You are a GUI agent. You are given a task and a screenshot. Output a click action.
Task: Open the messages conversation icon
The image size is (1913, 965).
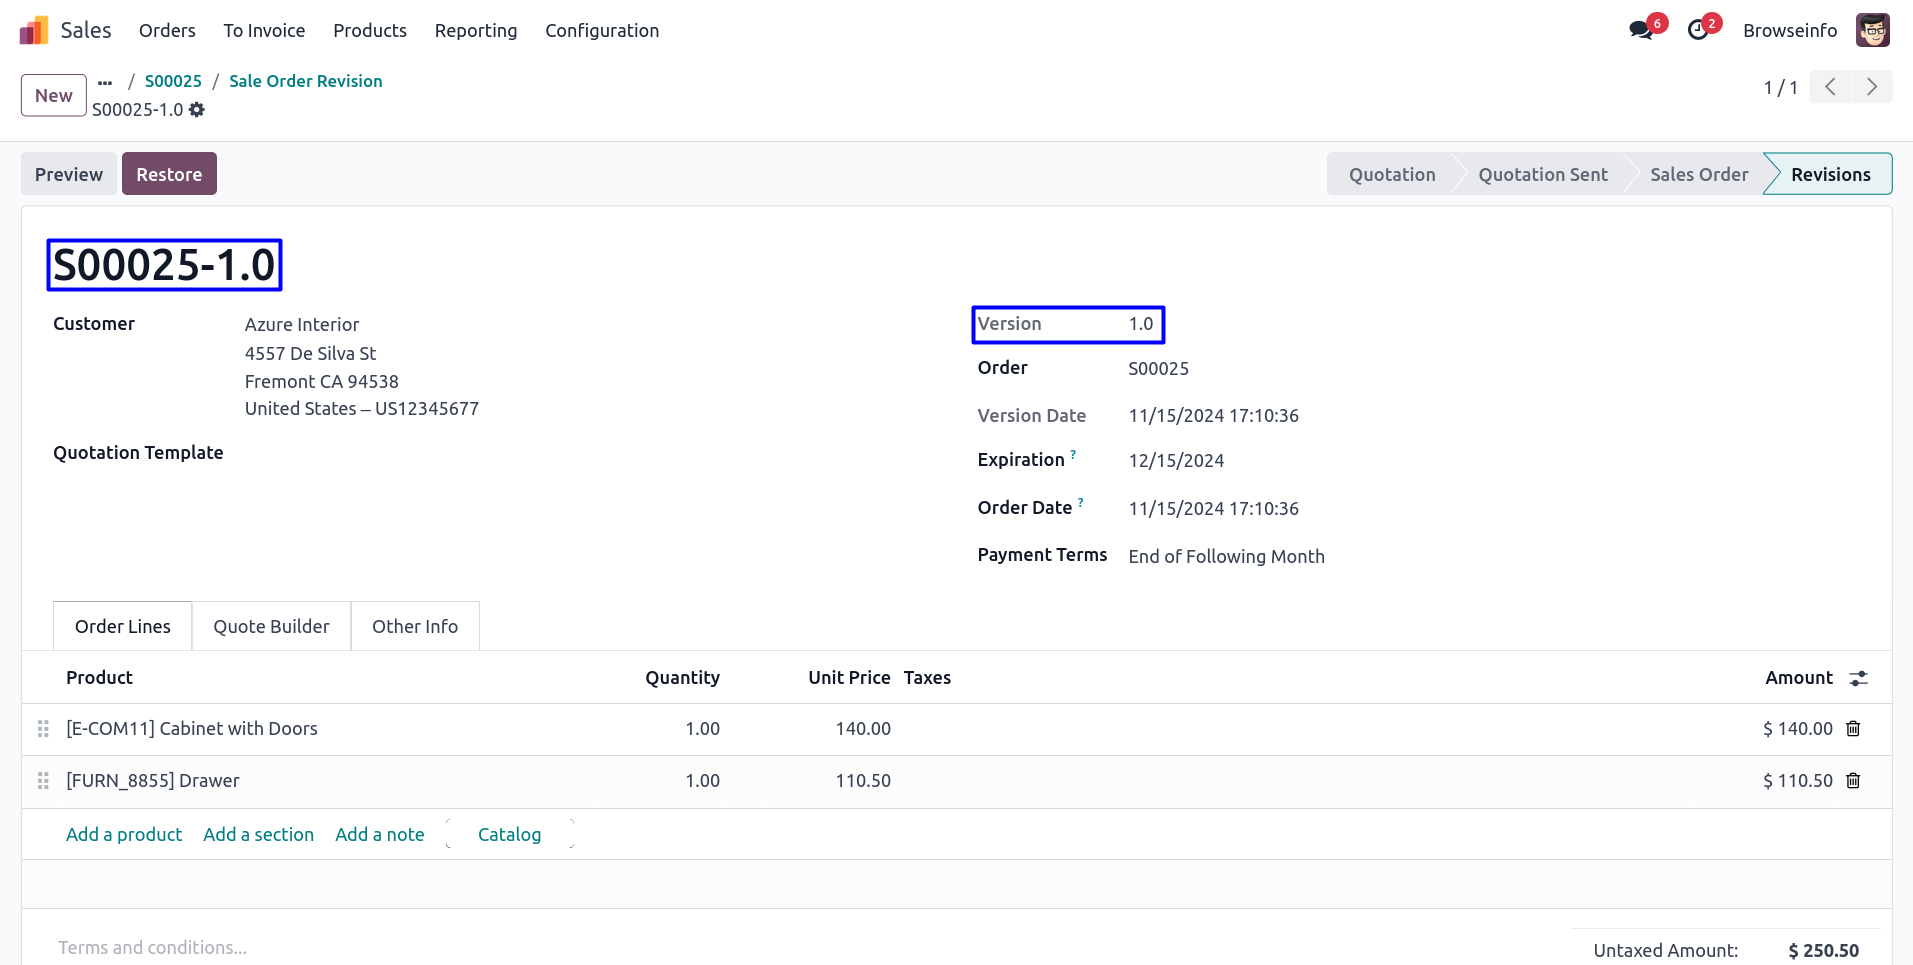[1640, 31]
